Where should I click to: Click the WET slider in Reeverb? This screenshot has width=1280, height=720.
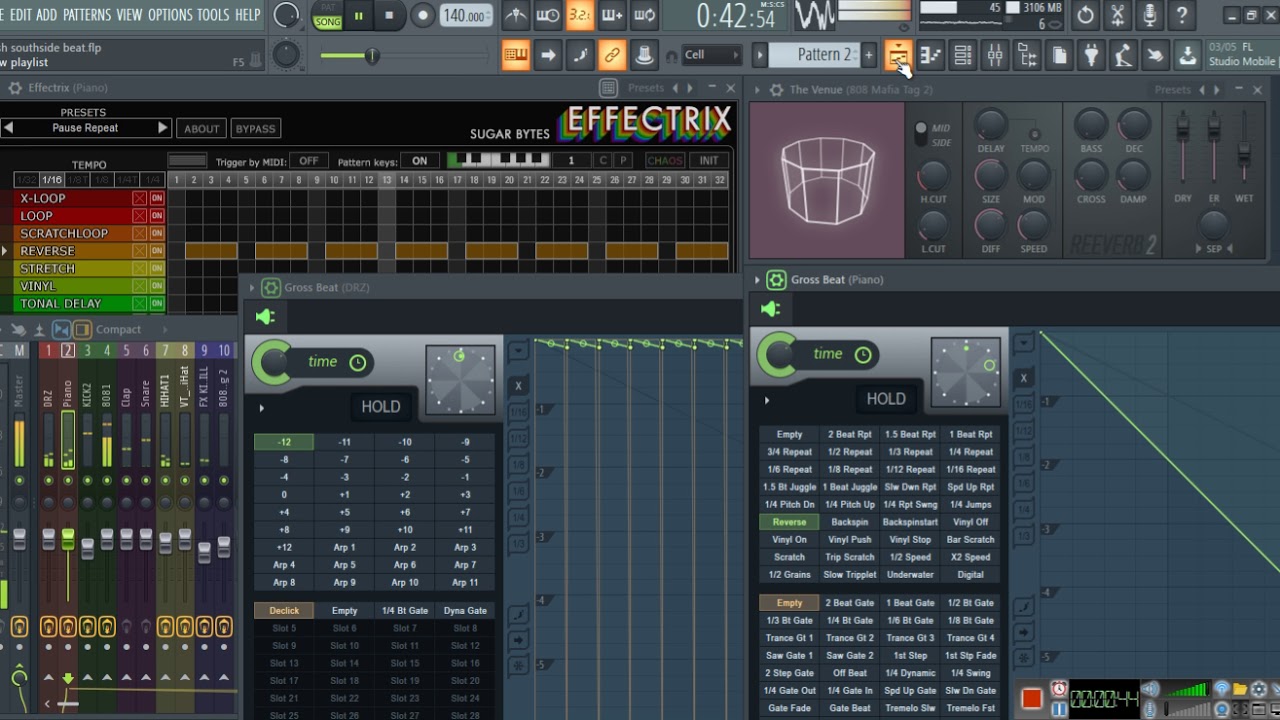pyautogui.click(x=1244, y=154)
